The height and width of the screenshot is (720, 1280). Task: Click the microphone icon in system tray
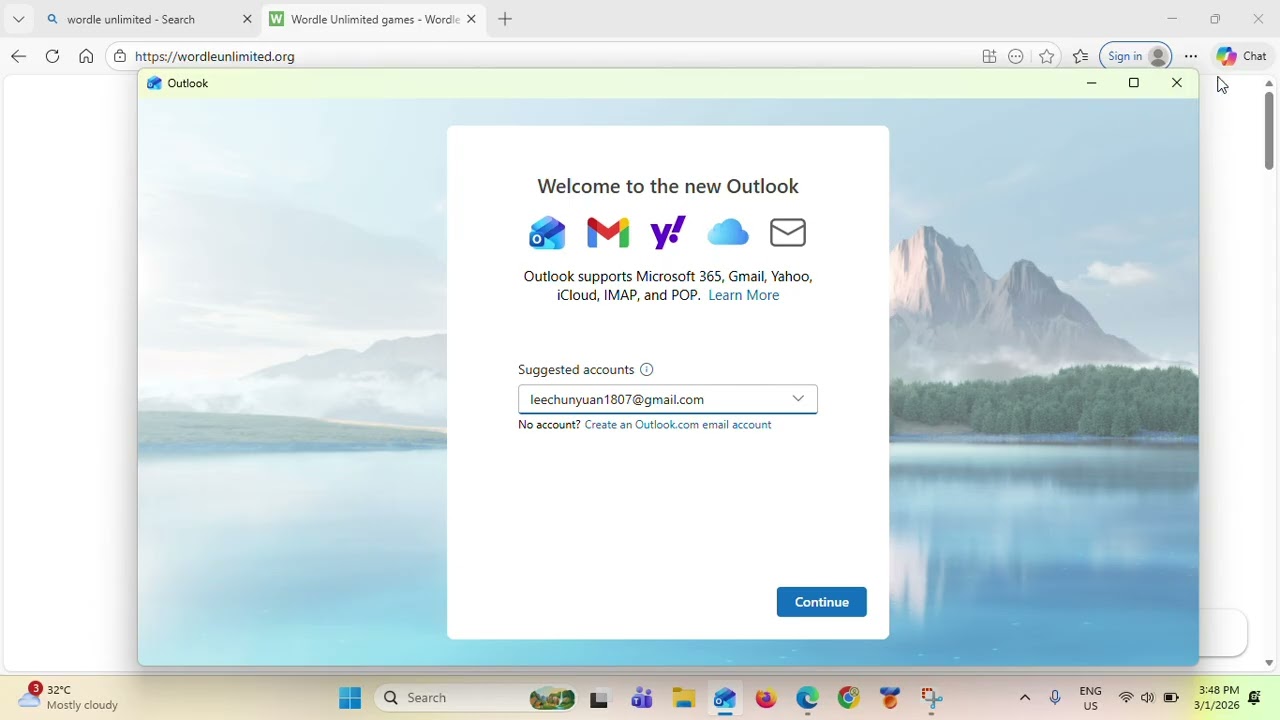pos(1055,698)
